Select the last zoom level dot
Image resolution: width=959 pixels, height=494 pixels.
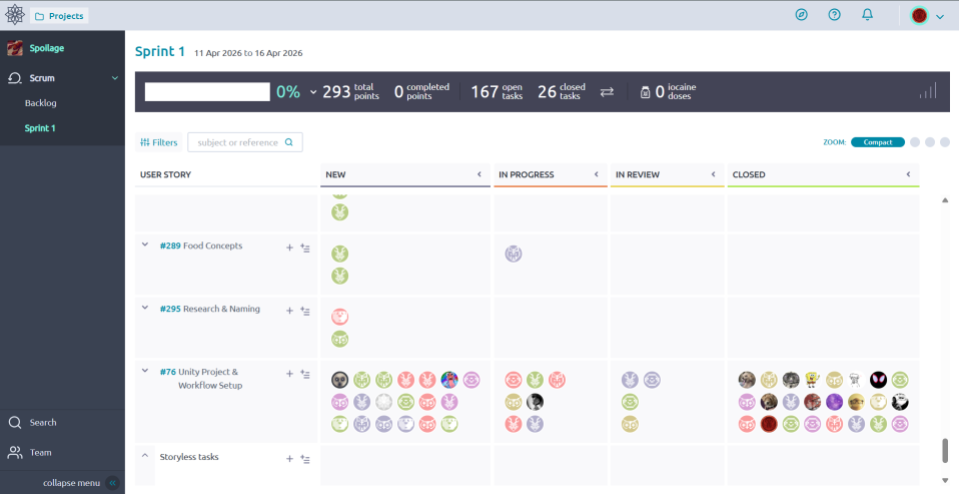945,142
